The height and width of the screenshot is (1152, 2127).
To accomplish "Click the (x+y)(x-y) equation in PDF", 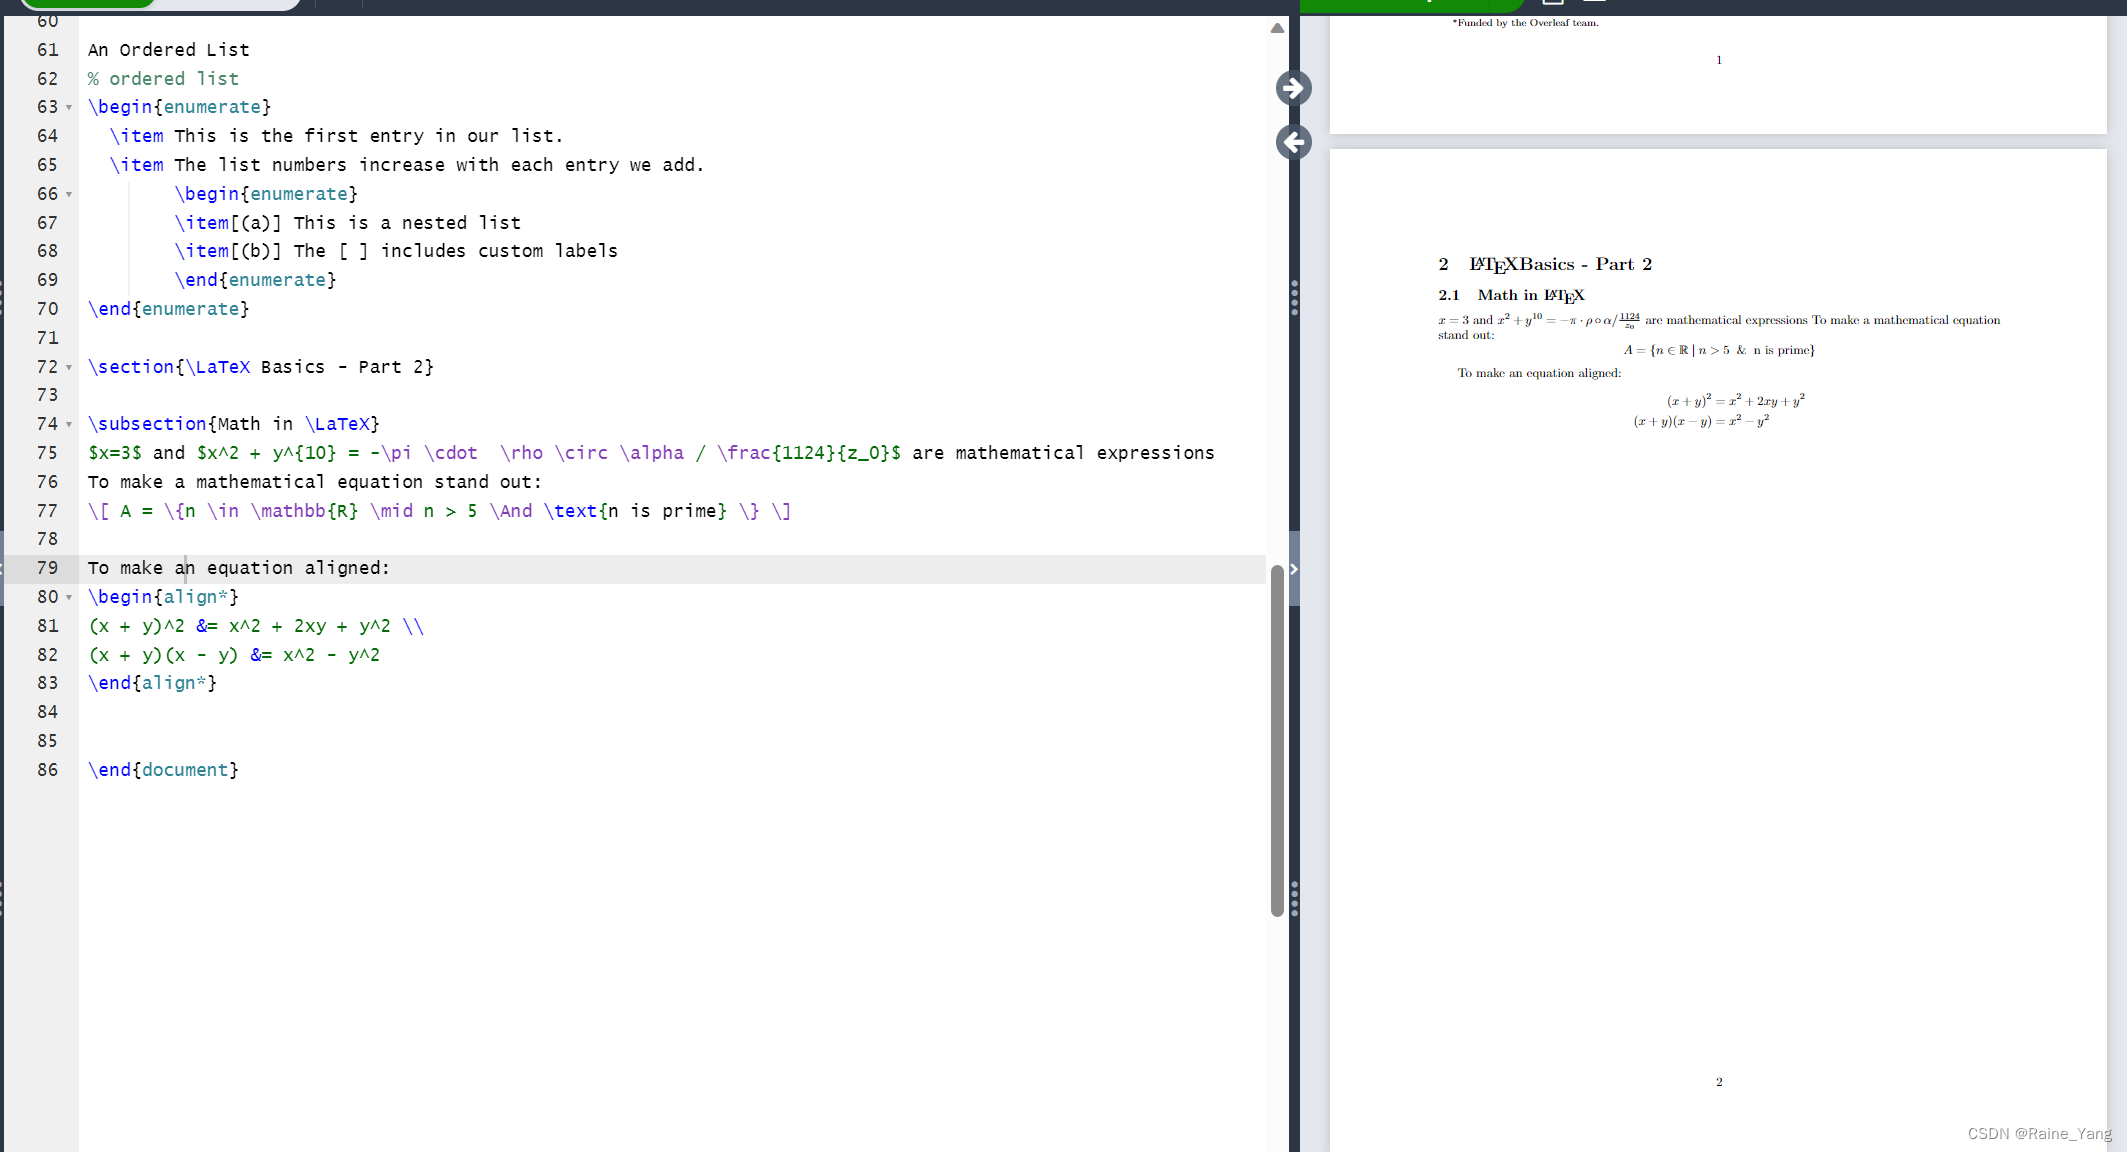I will click(1701, 421).
